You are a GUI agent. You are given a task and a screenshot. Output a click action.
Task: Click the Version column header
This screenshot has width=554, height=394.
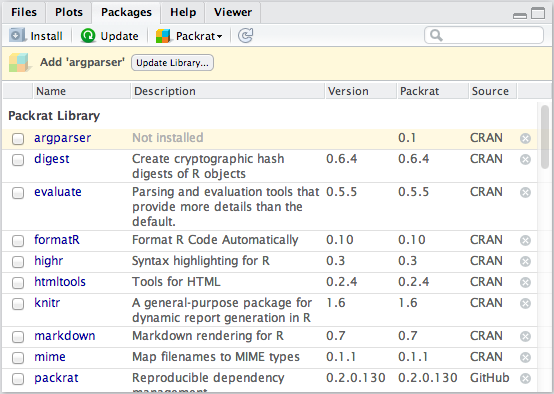[360, 91]
